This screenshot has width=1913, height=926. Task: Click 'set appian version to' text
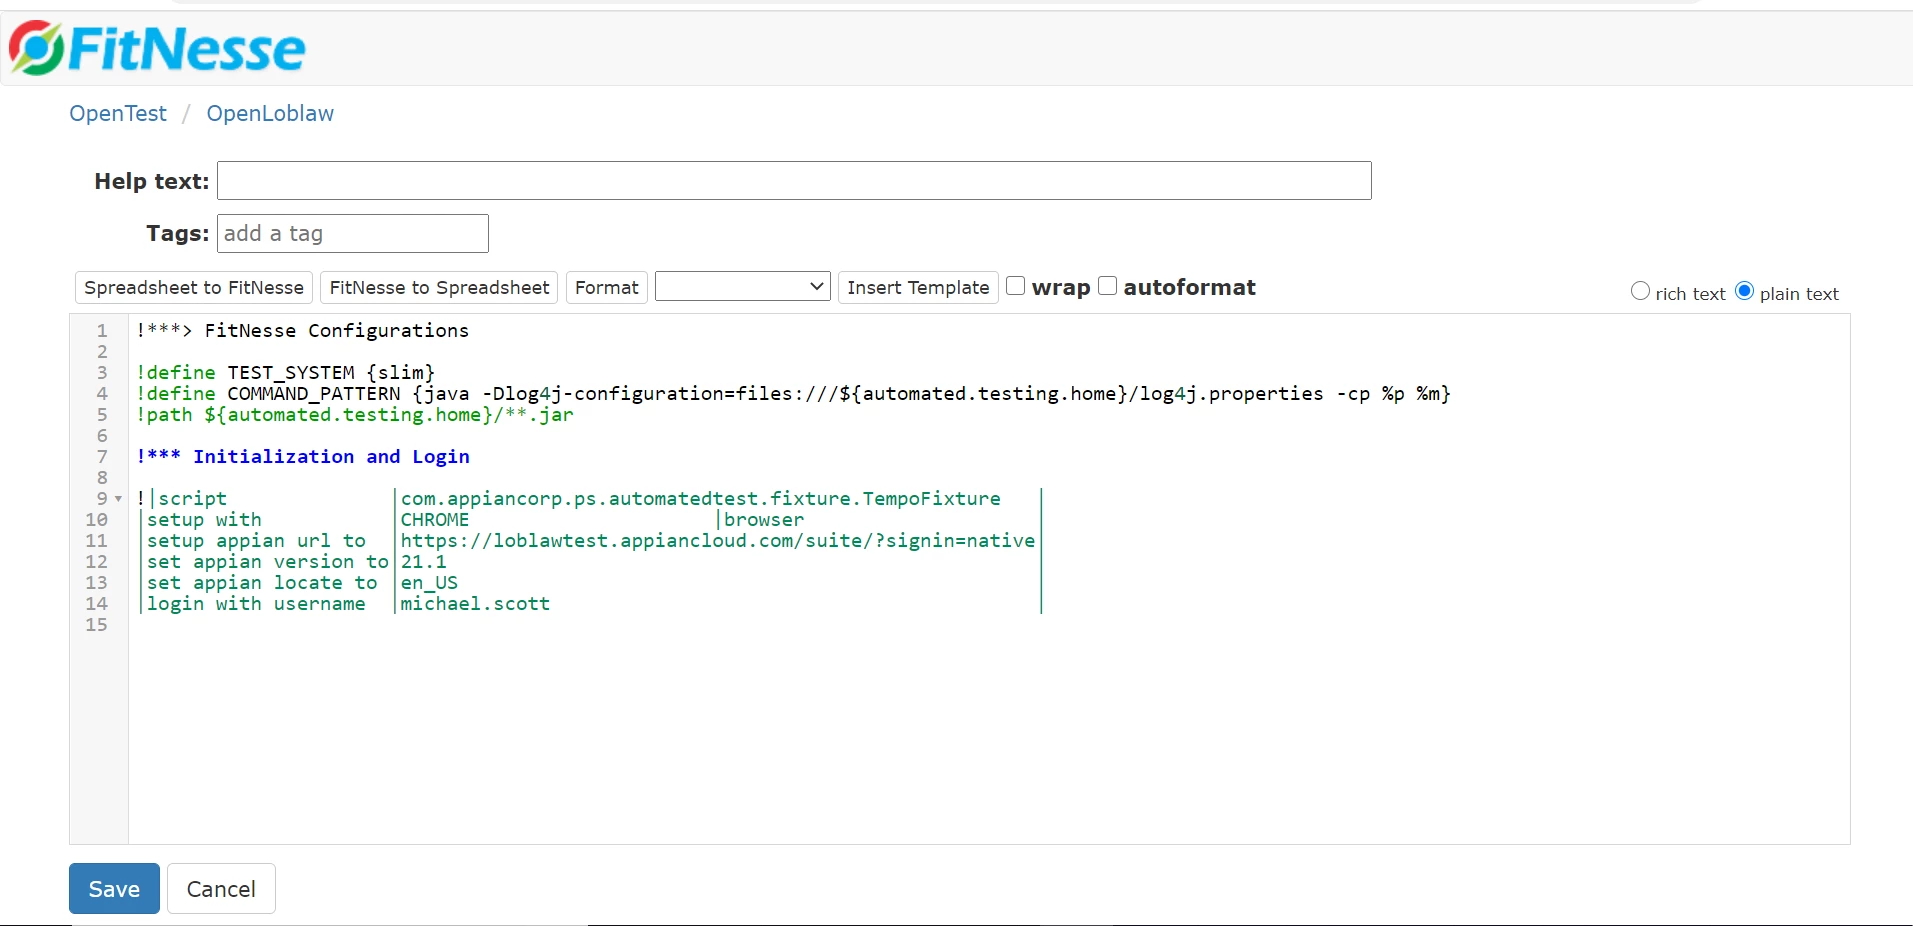(268, 562)
